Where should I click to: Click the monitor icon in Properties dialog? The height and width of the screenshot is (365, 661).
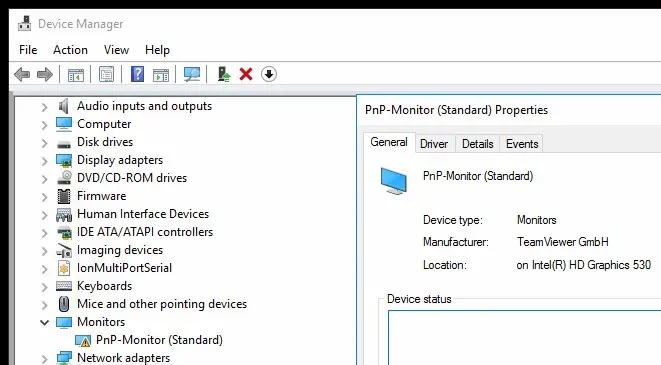click(x=393, y=181)
